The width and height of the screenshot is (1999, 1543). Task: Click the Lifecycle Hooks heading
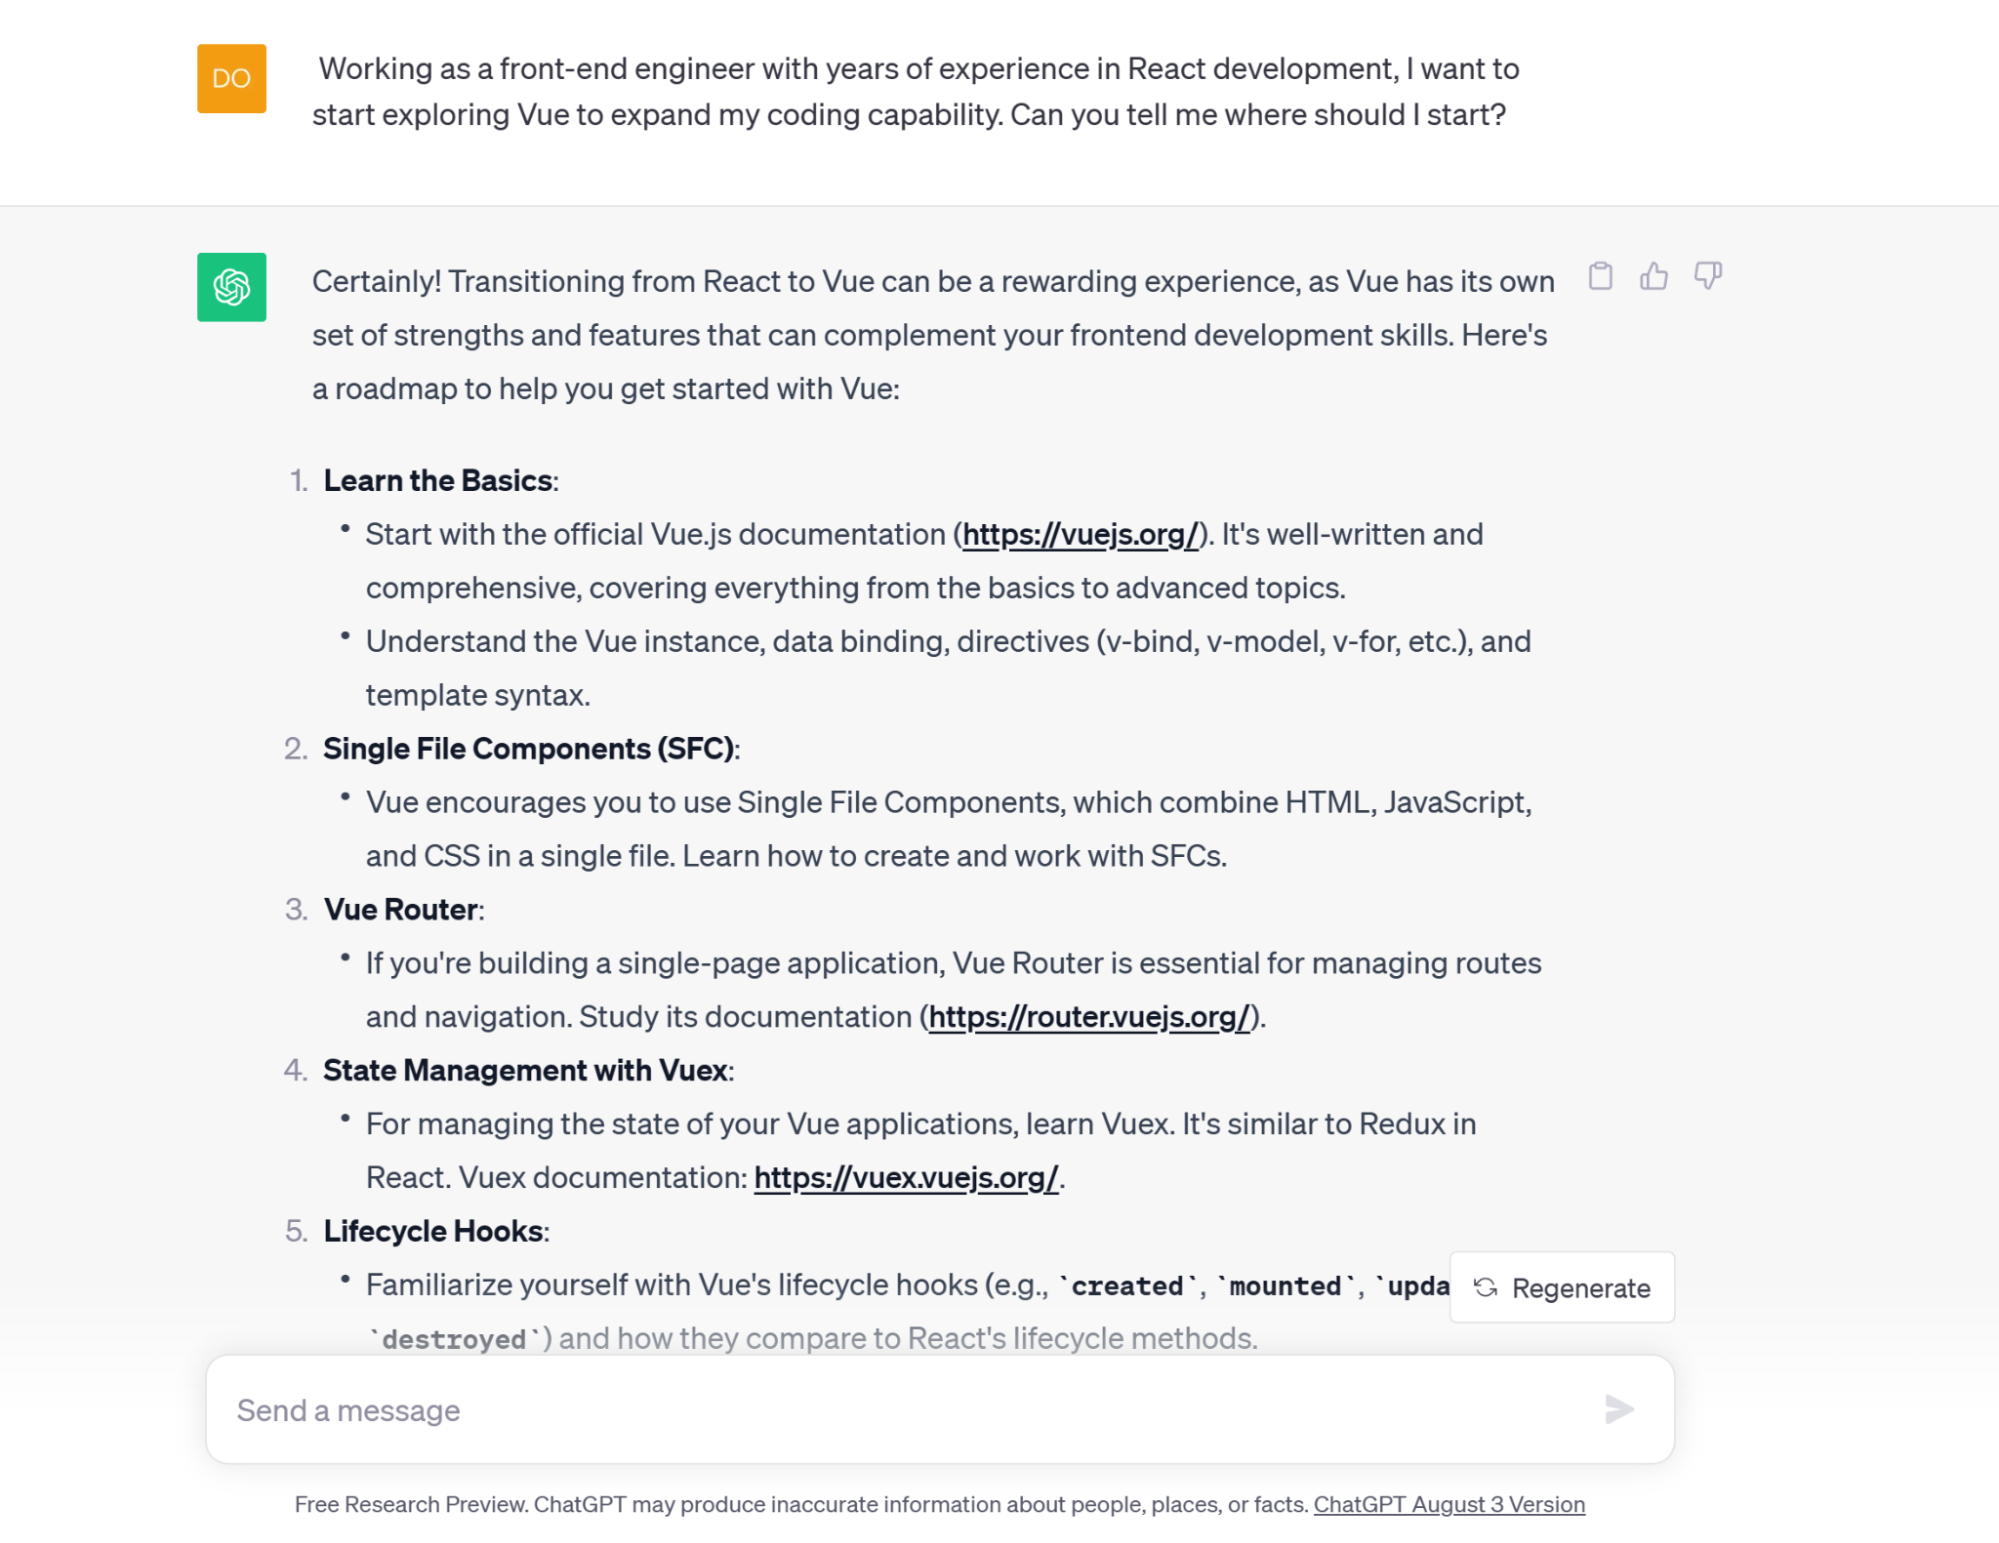click(x=434, y=1231)
